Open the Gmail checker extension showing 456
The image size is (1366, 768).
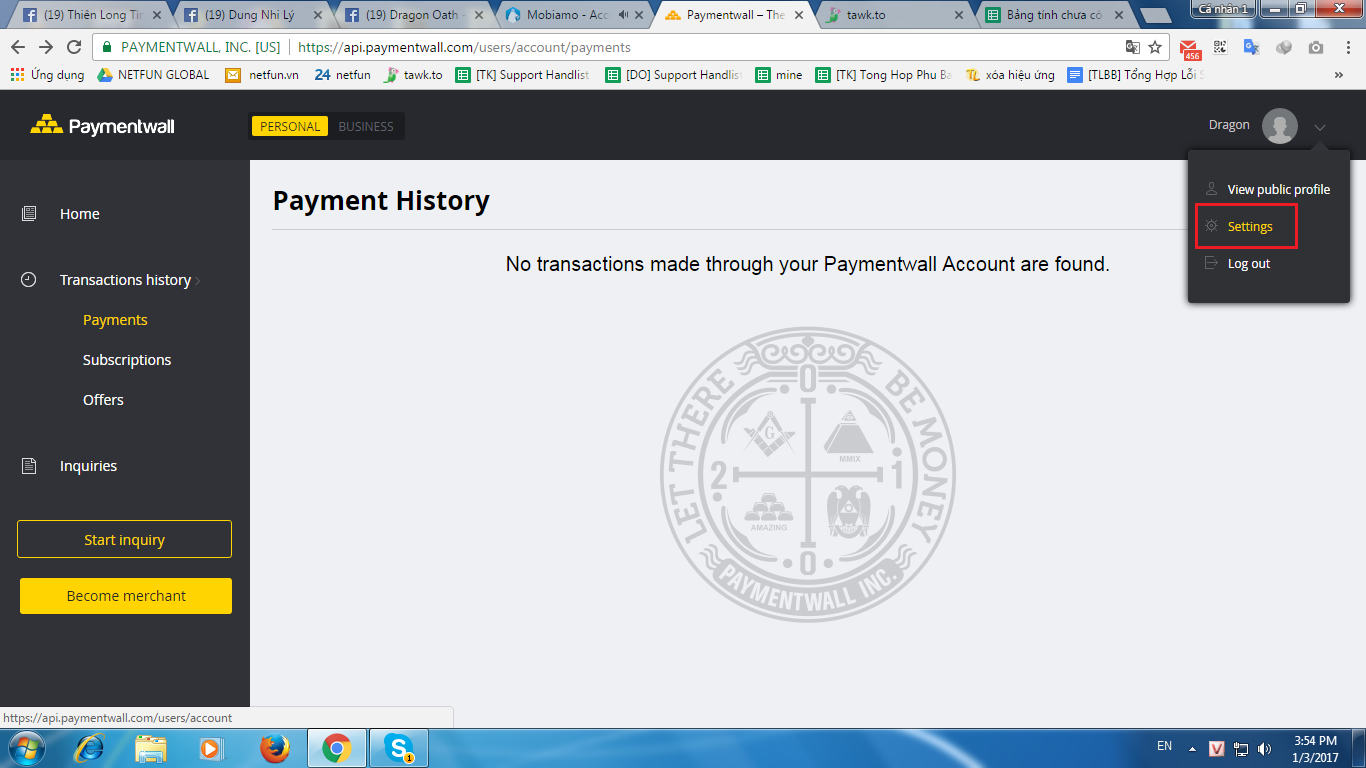[x=1190, y=49]
